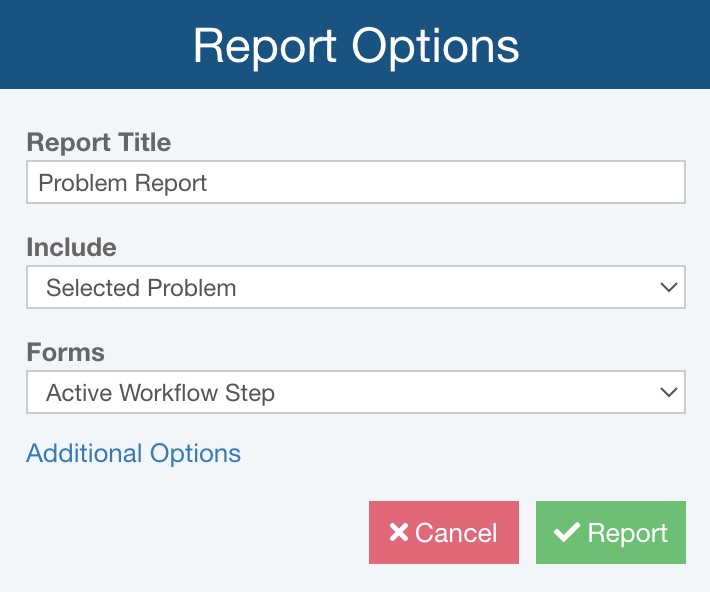710x592 pixels.
Task: Open the Selected Problem combo box
Action: [355, 288]
